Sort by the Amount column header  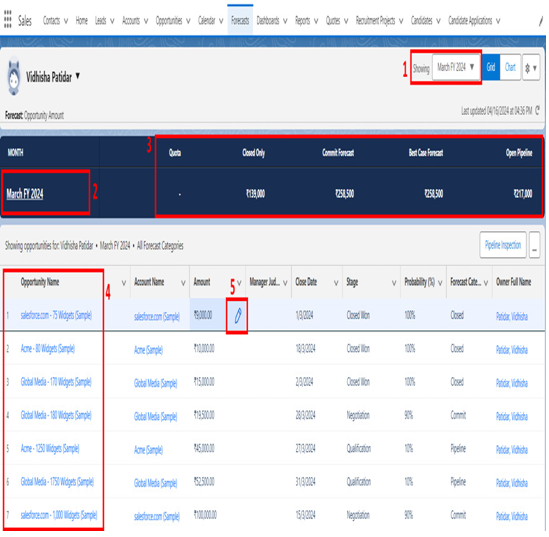click(x=202, y=282)
